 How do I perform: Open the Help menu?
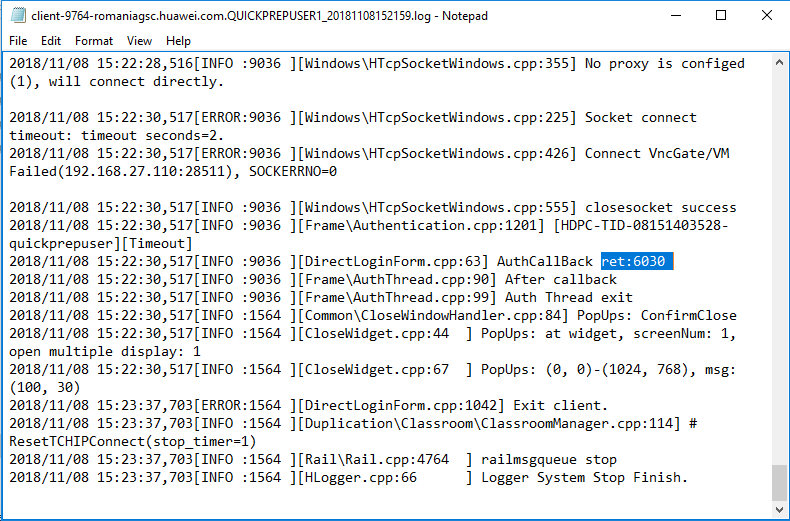(178, 41)
